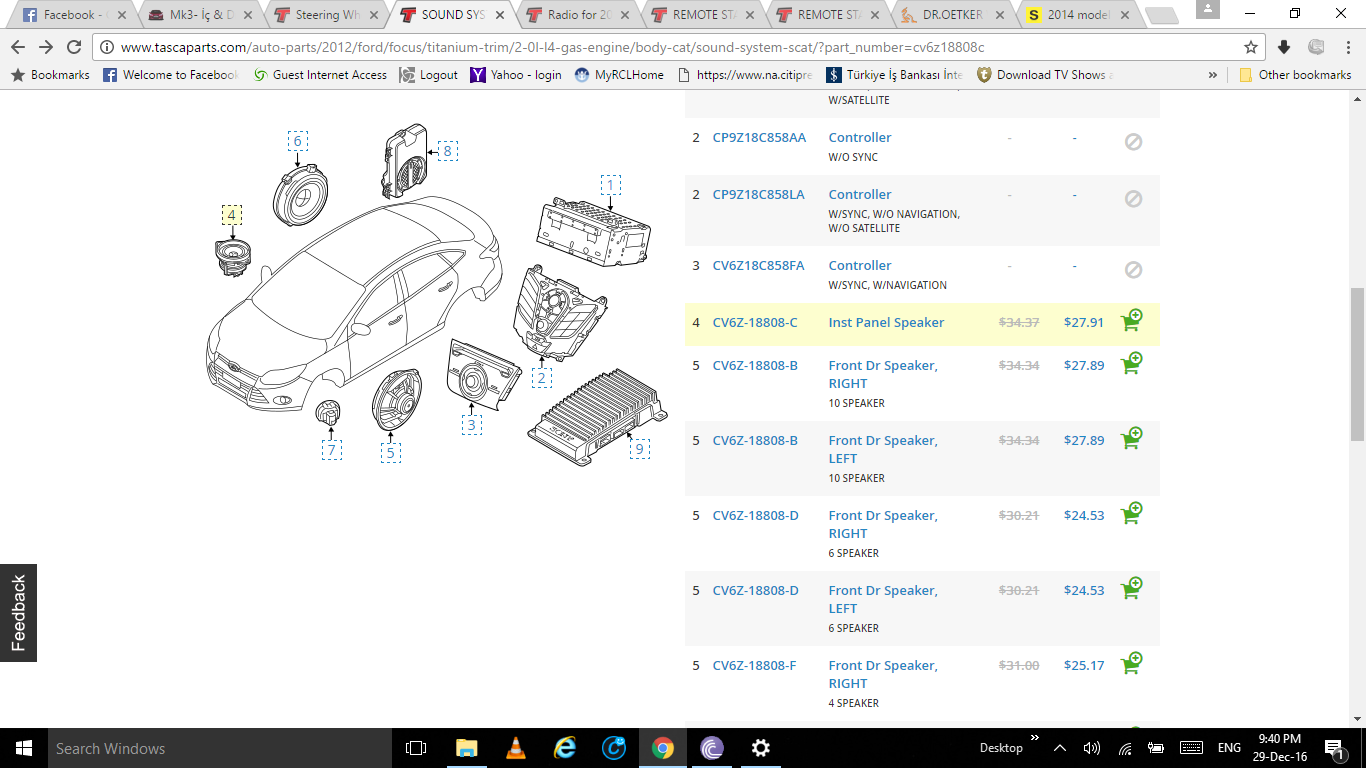The height and width of the screenshot is (768, 1366).
Task: Add CV6Z-18808-F speaker to cart
Action: (x=1131, y=663)
